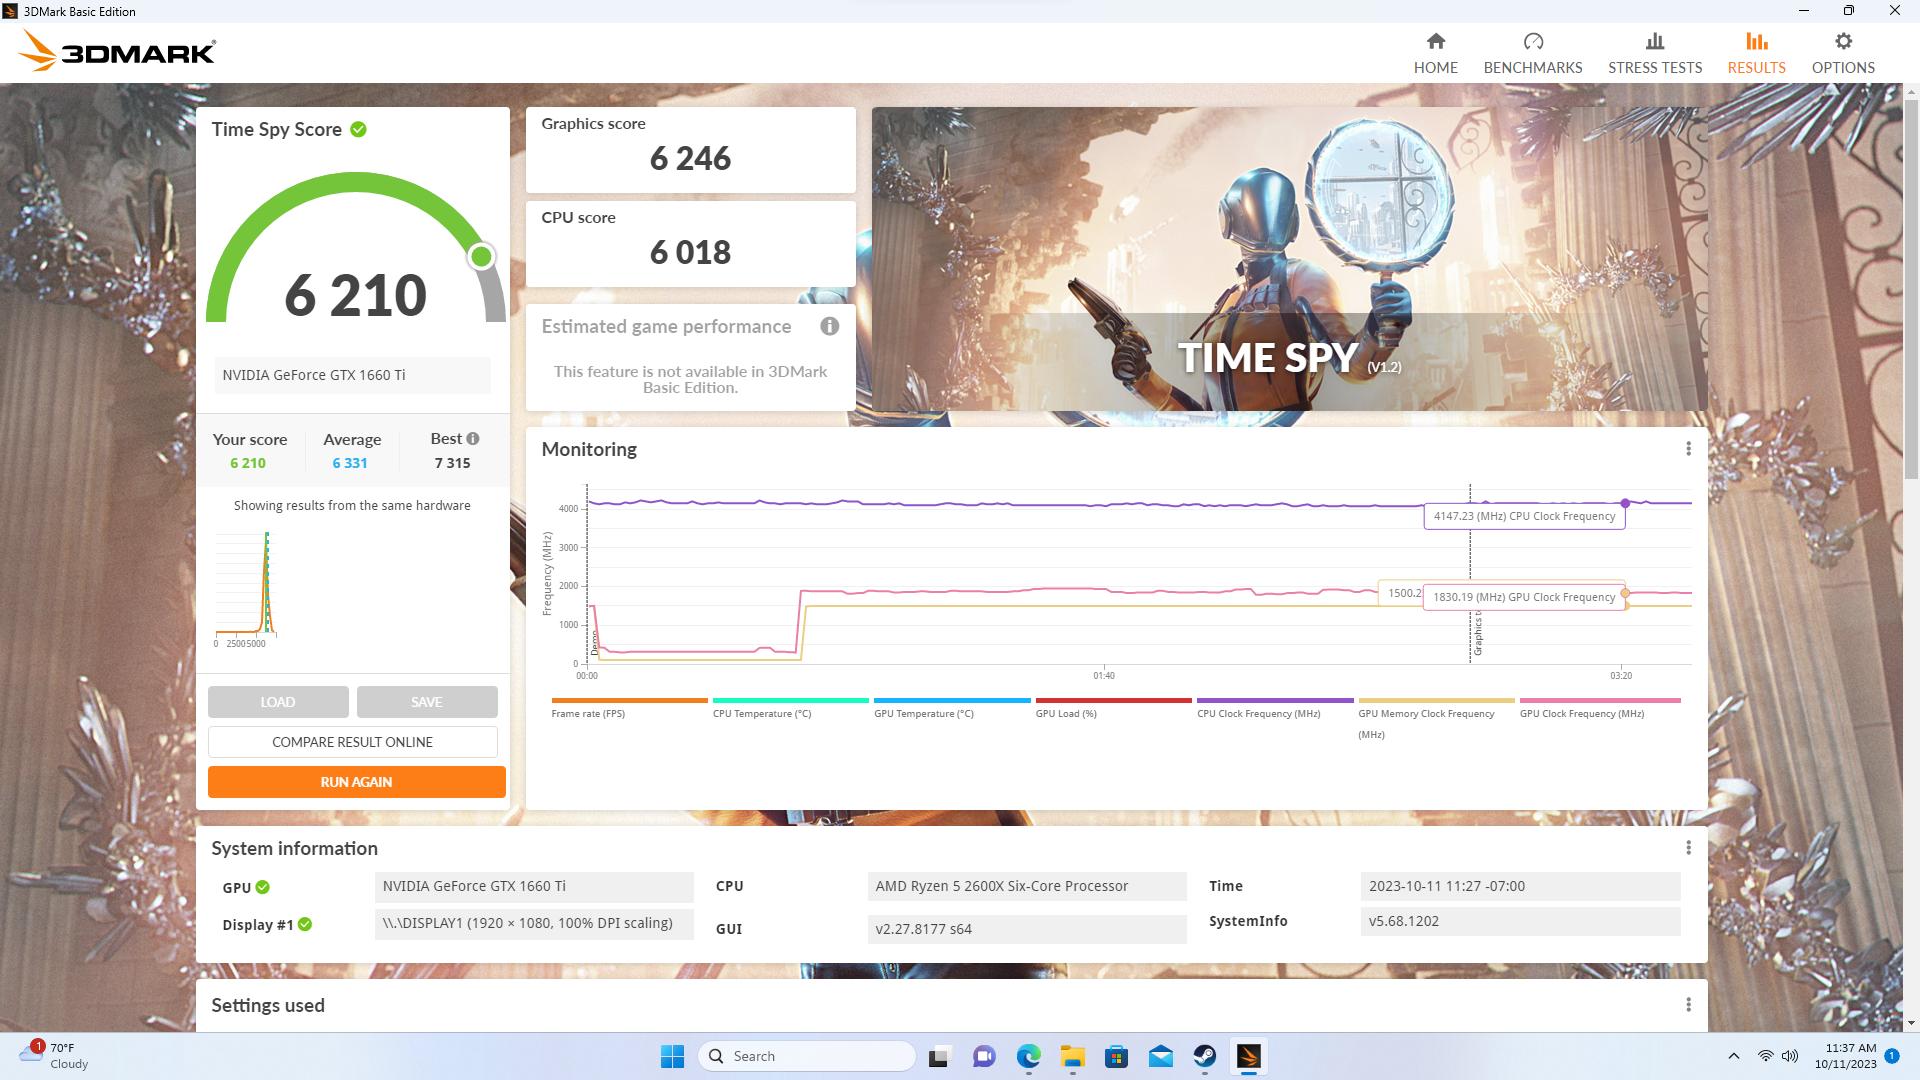The image size is (1920, 1080).
Task: Click the SystemInfo version v5.68.1202
Action: [1520, 921]
